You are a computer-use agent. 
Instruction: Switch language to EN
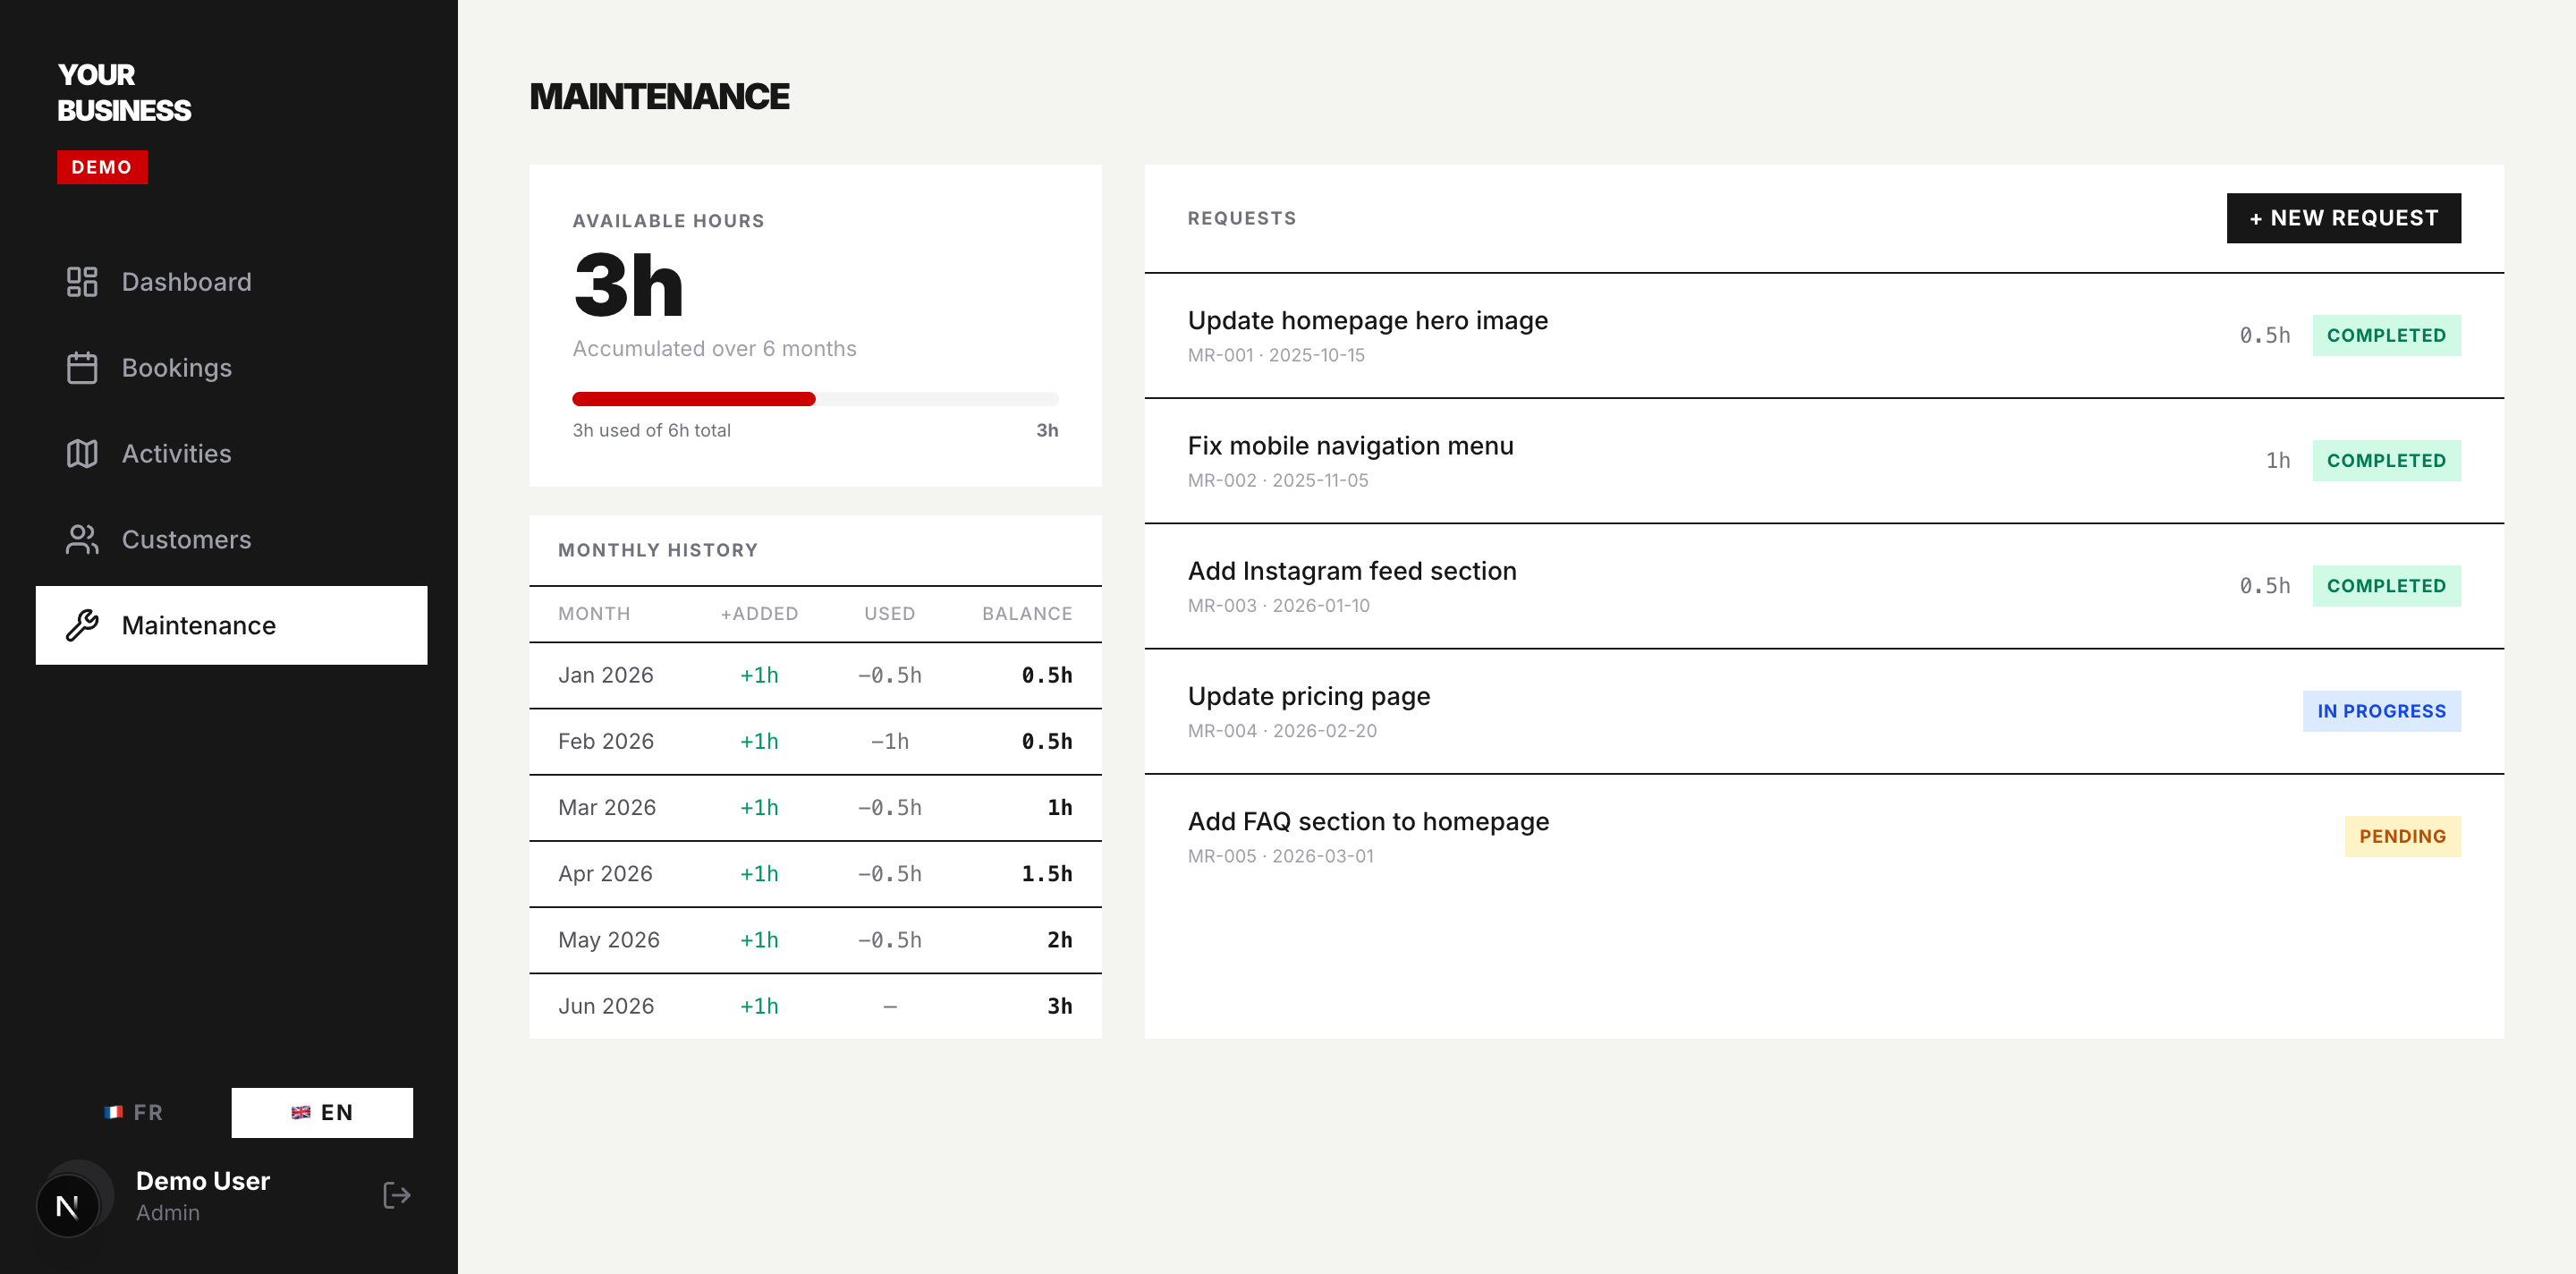point(322,1113)
